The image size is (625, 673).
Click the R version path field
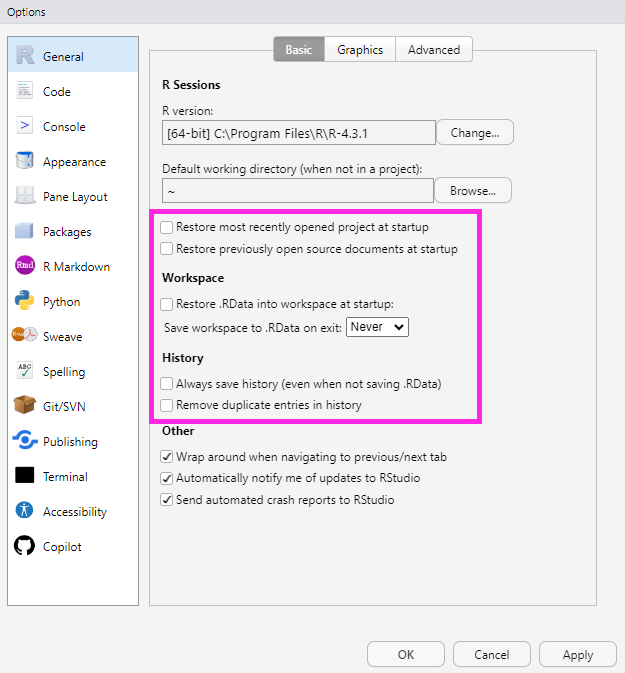(x=299, y=133)
